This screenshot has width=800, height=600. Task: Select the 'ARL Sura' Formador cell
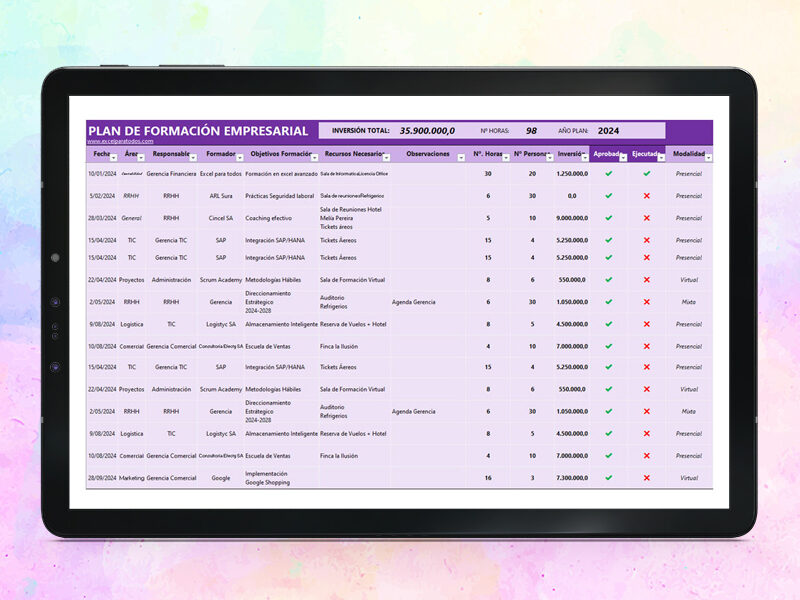pos(220,196)
